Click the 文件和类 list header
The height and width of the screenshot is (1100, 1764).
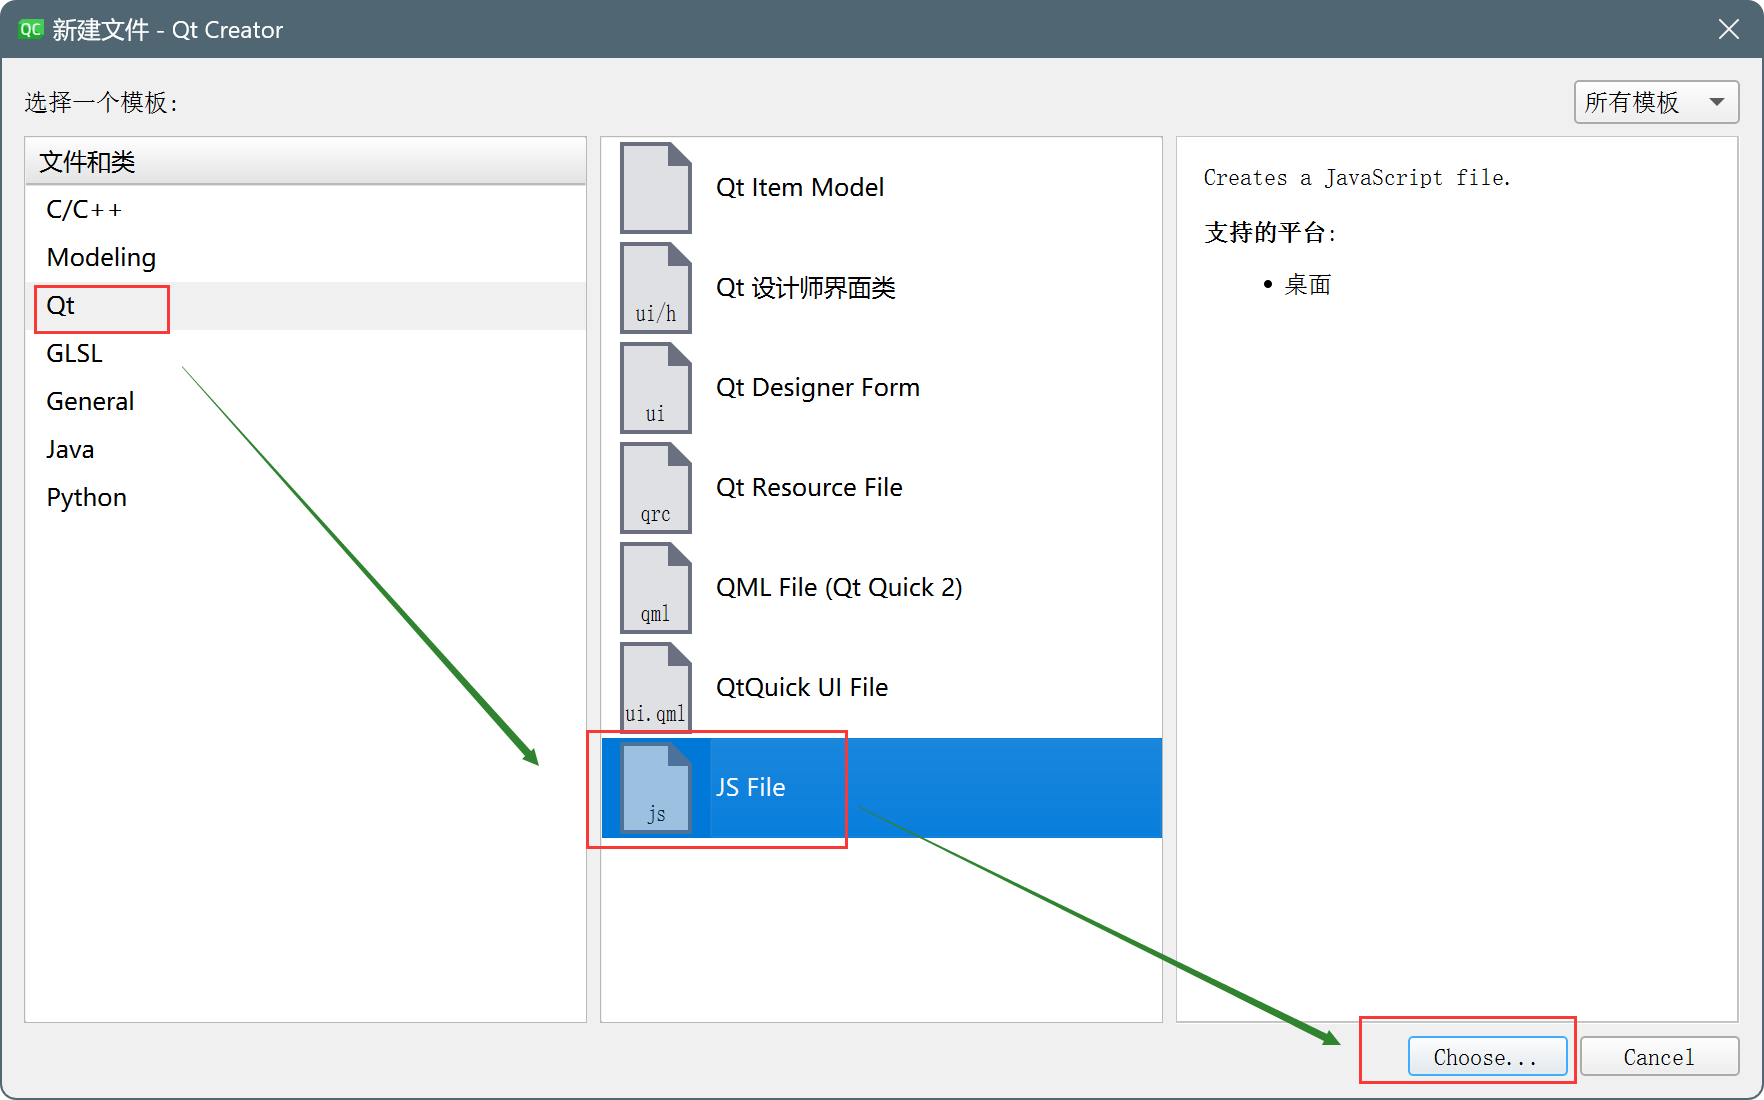(x=305, y=162)
